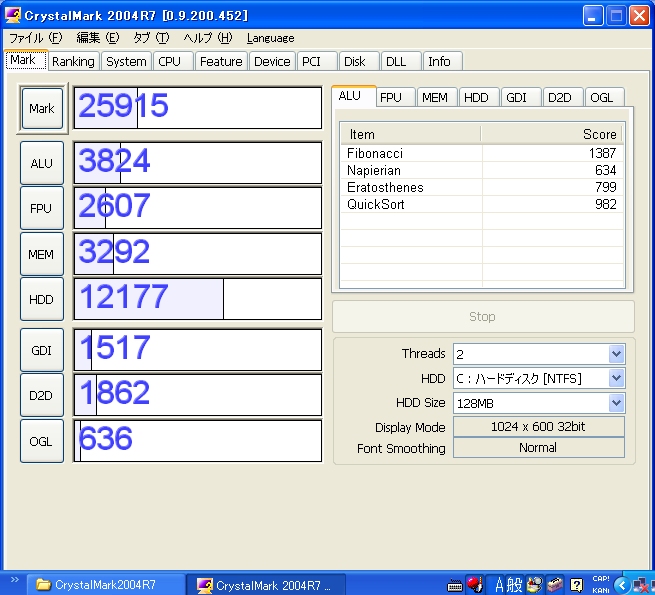The height and width of the screenshot is (595, 655).
Task: Run the MEM benchmark button
Action: pyautogui.click(x=42, y=254)
